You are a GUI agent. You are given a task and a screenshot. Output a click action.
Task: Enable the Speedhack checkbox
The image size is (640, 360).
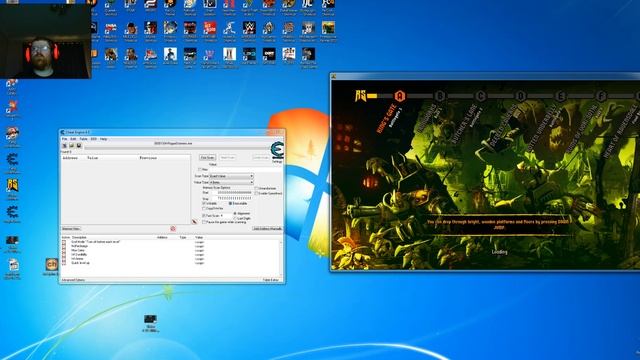click(x=256, y=193)
